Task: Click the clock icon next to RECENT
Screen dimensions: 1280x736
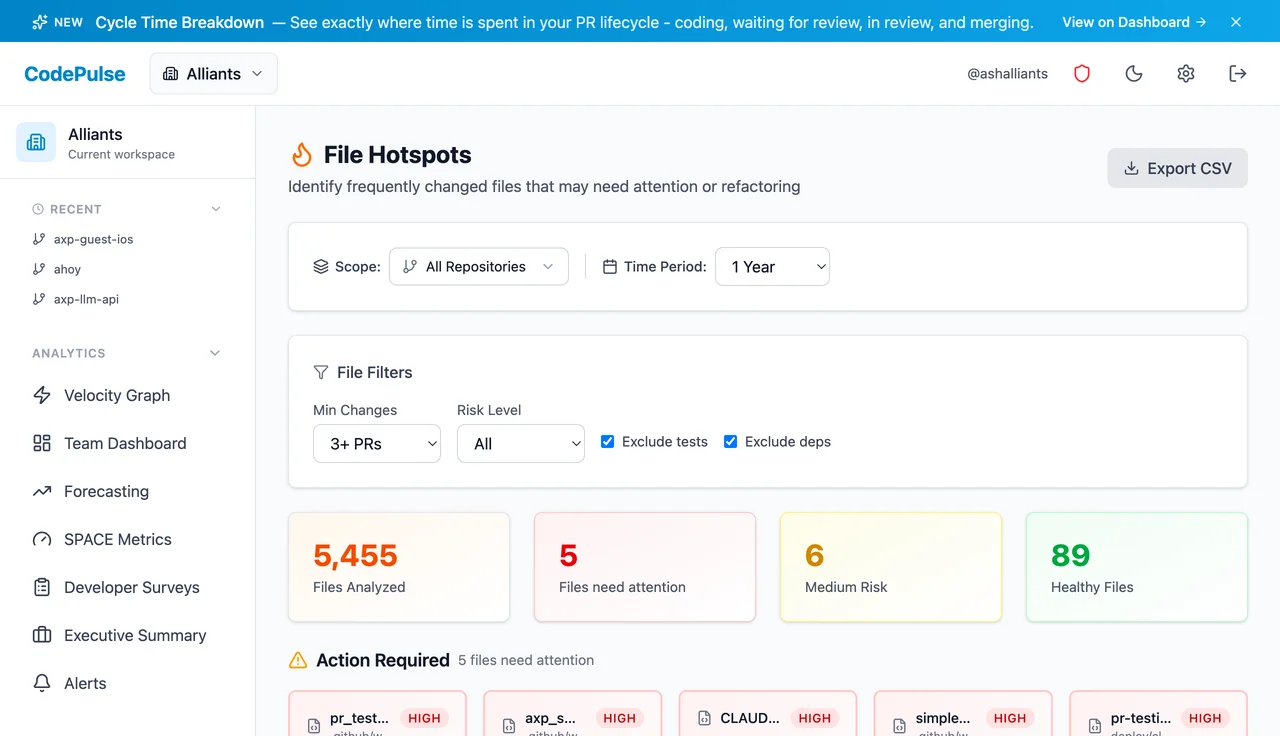Action: [x=38, y=209]
